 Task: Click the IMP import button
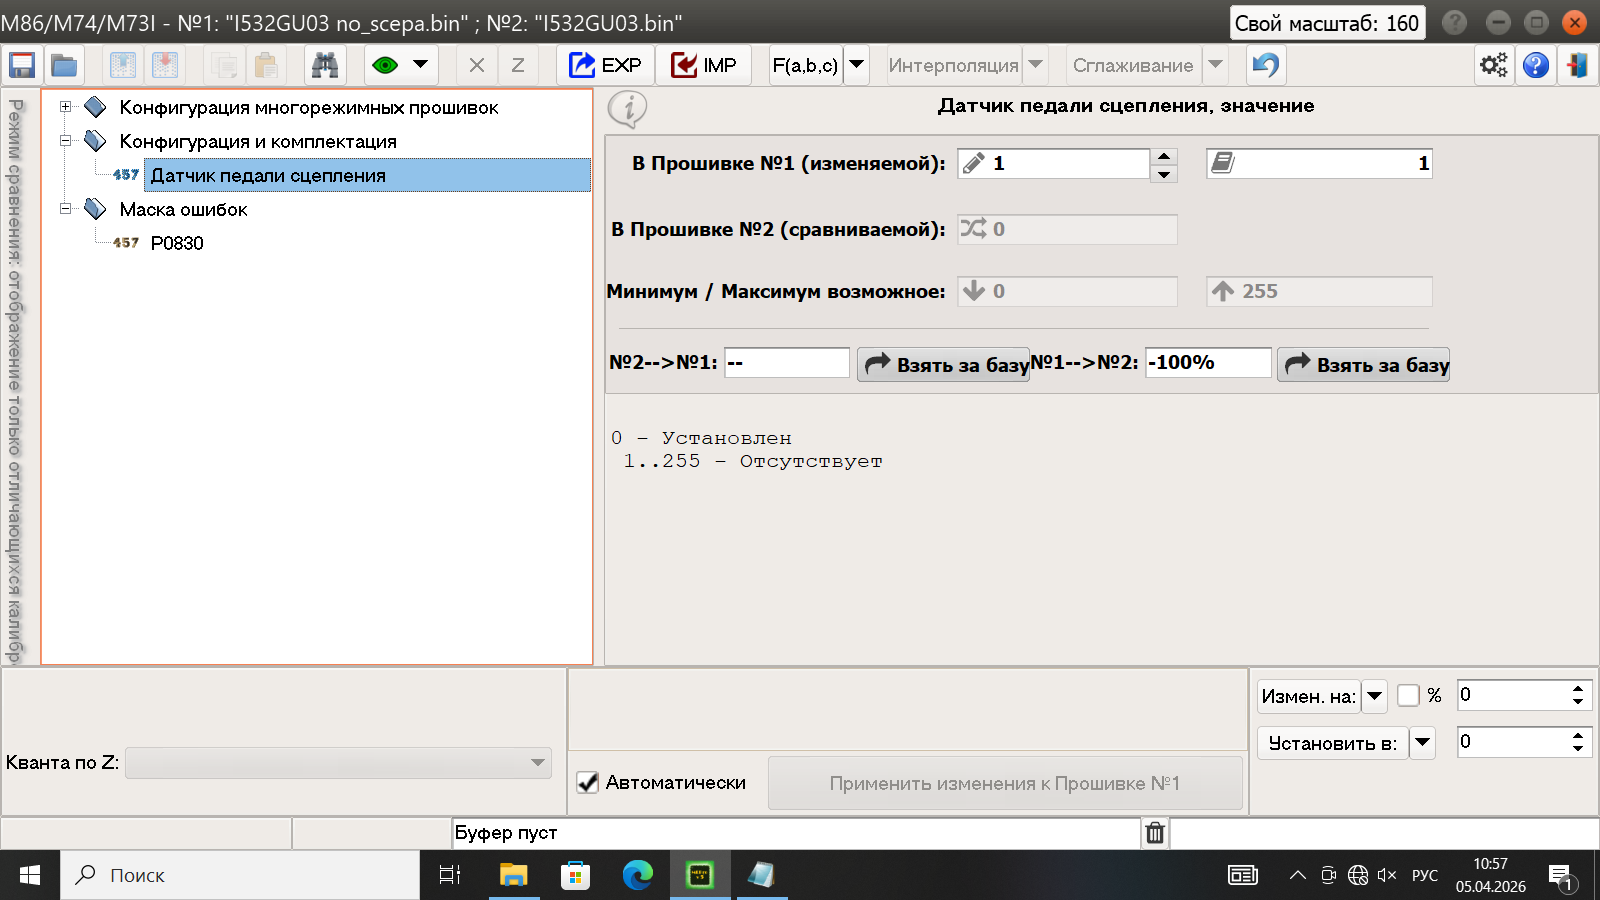(704, 66)
